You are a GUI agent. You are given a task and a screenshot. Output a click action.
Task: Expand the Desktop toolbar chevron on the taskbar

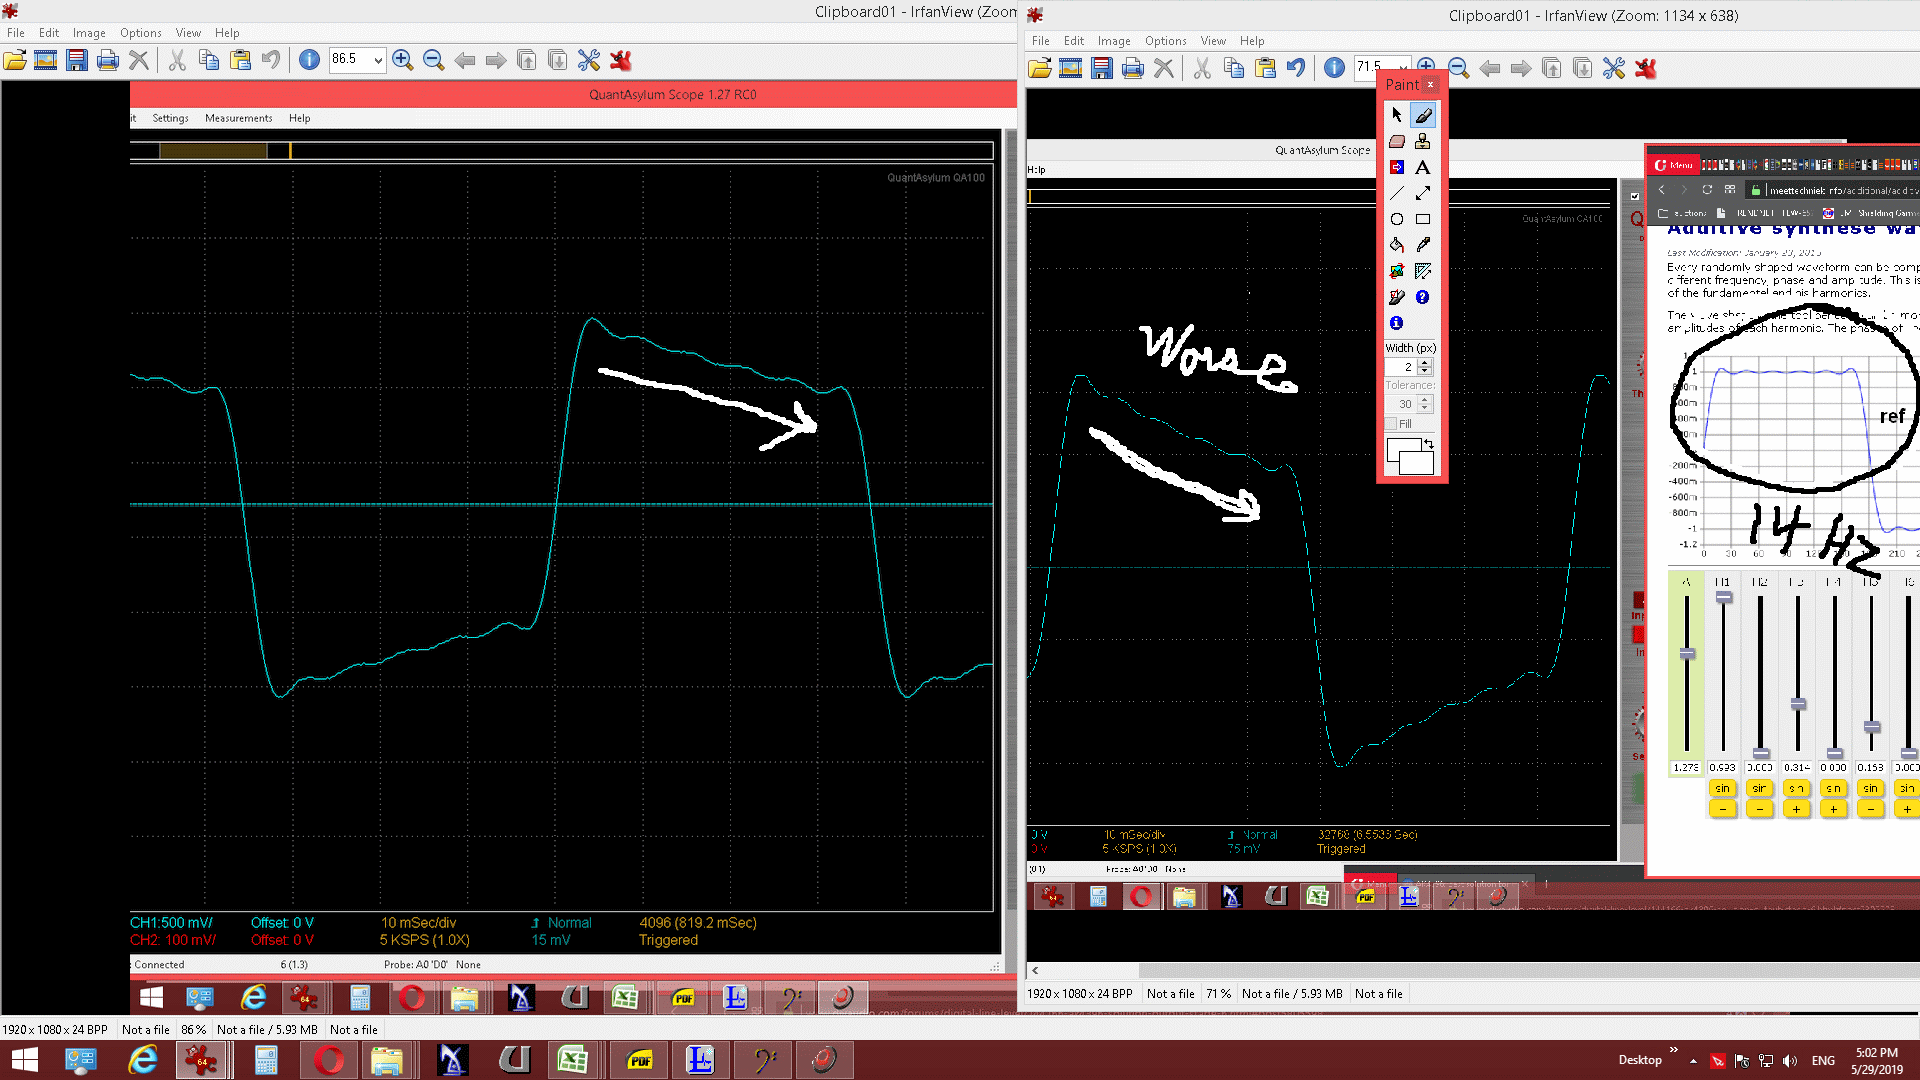[x=1674, y=1049]
